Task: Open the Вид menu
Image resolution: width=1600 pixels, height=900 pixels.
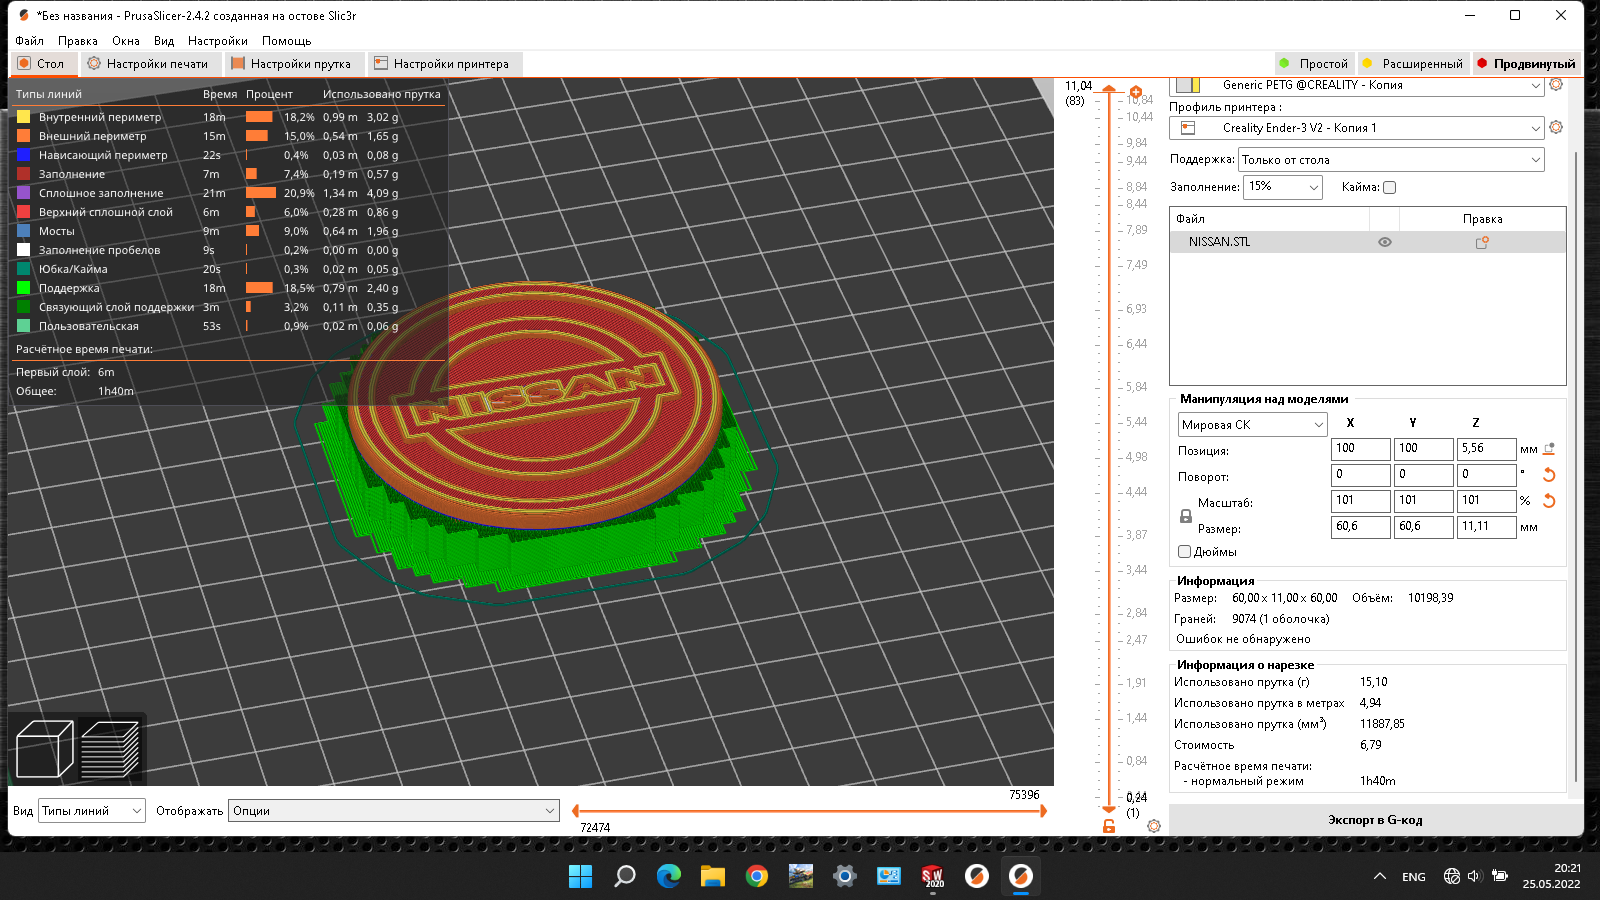Action: [164, 41]
